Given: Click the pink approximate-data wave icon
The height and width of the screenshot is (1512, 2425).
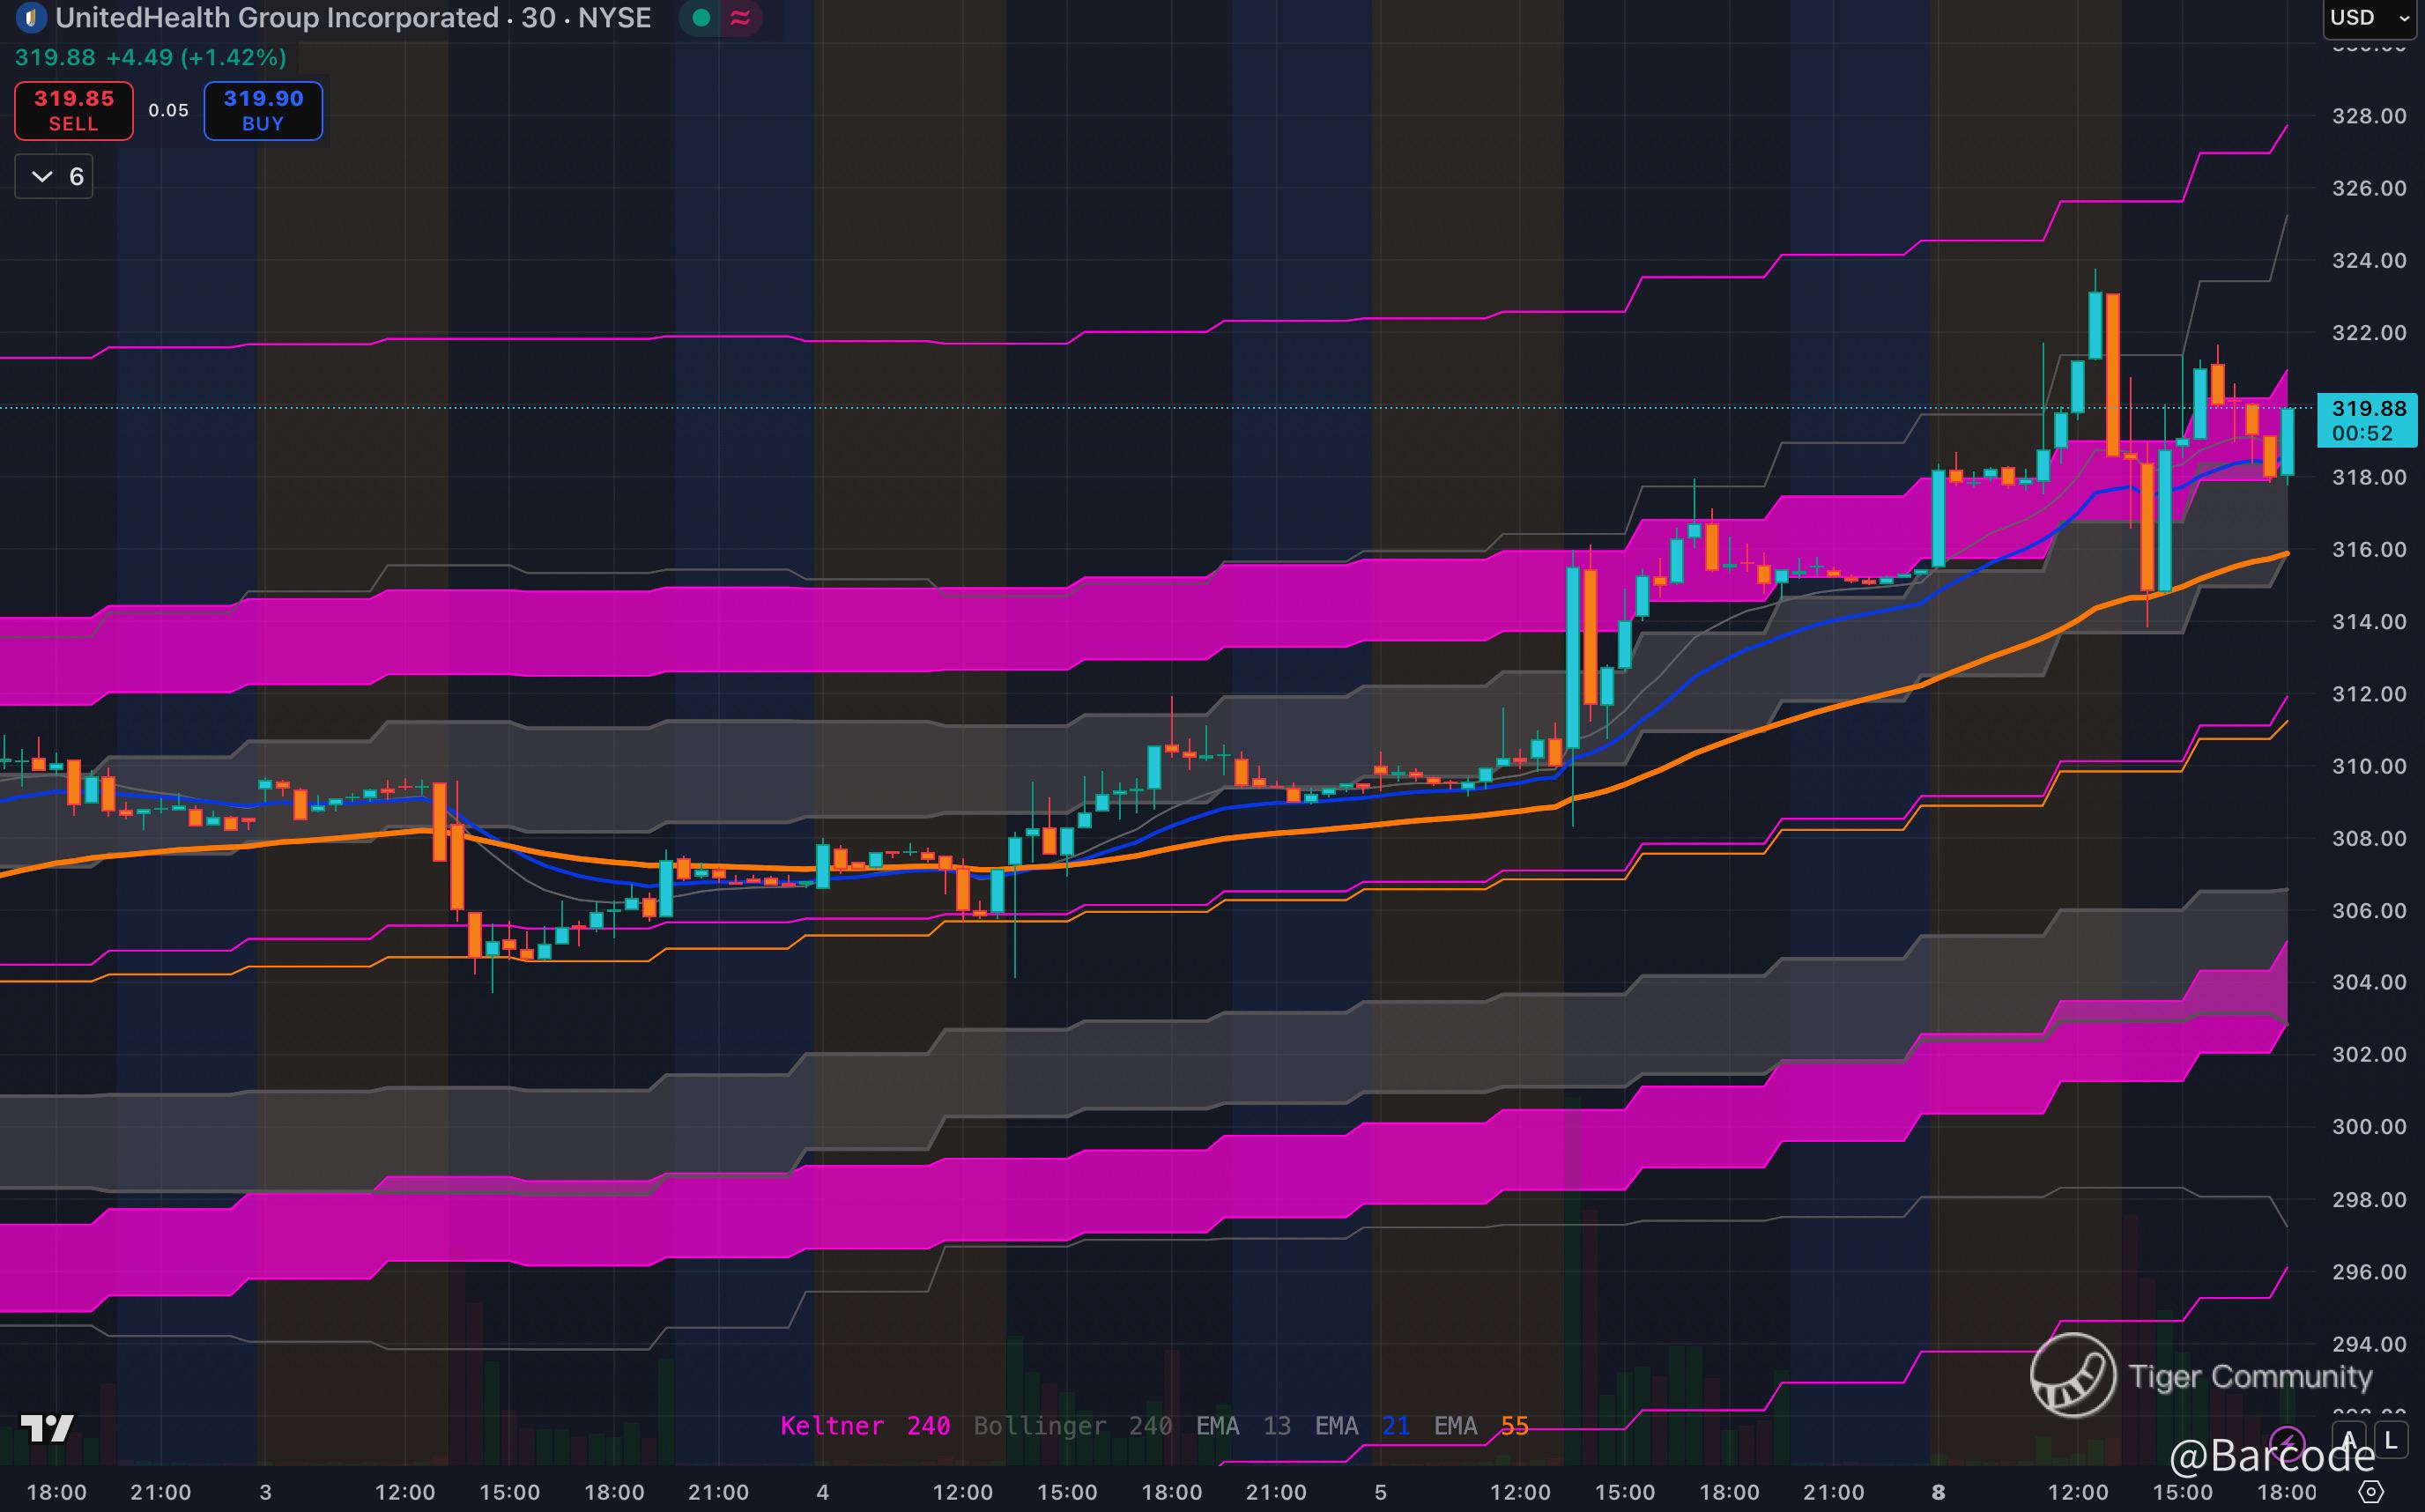Looking at the screenshot, I should pyautogui.click(x=740, y=18).
